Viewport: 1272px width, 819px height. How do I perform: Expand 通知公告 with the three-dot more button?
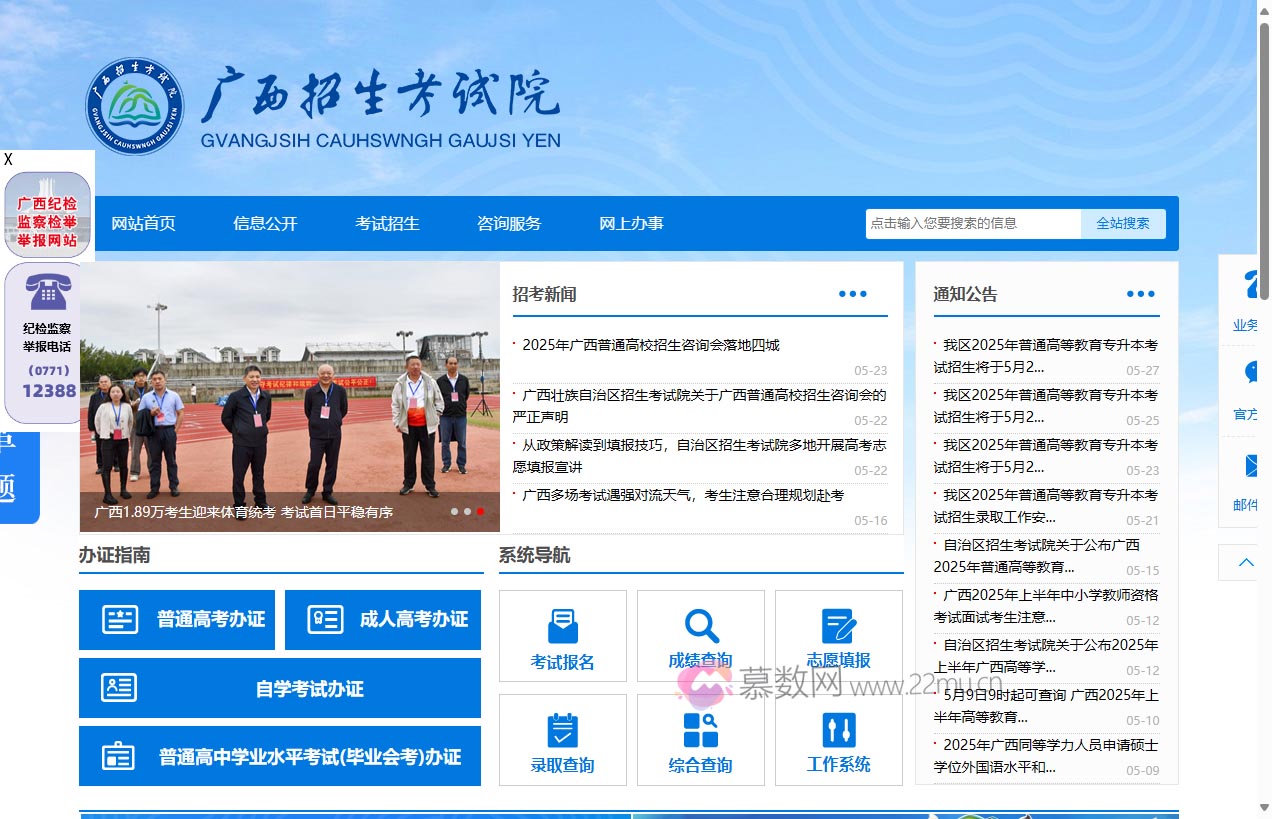(x=1140, y=294)
